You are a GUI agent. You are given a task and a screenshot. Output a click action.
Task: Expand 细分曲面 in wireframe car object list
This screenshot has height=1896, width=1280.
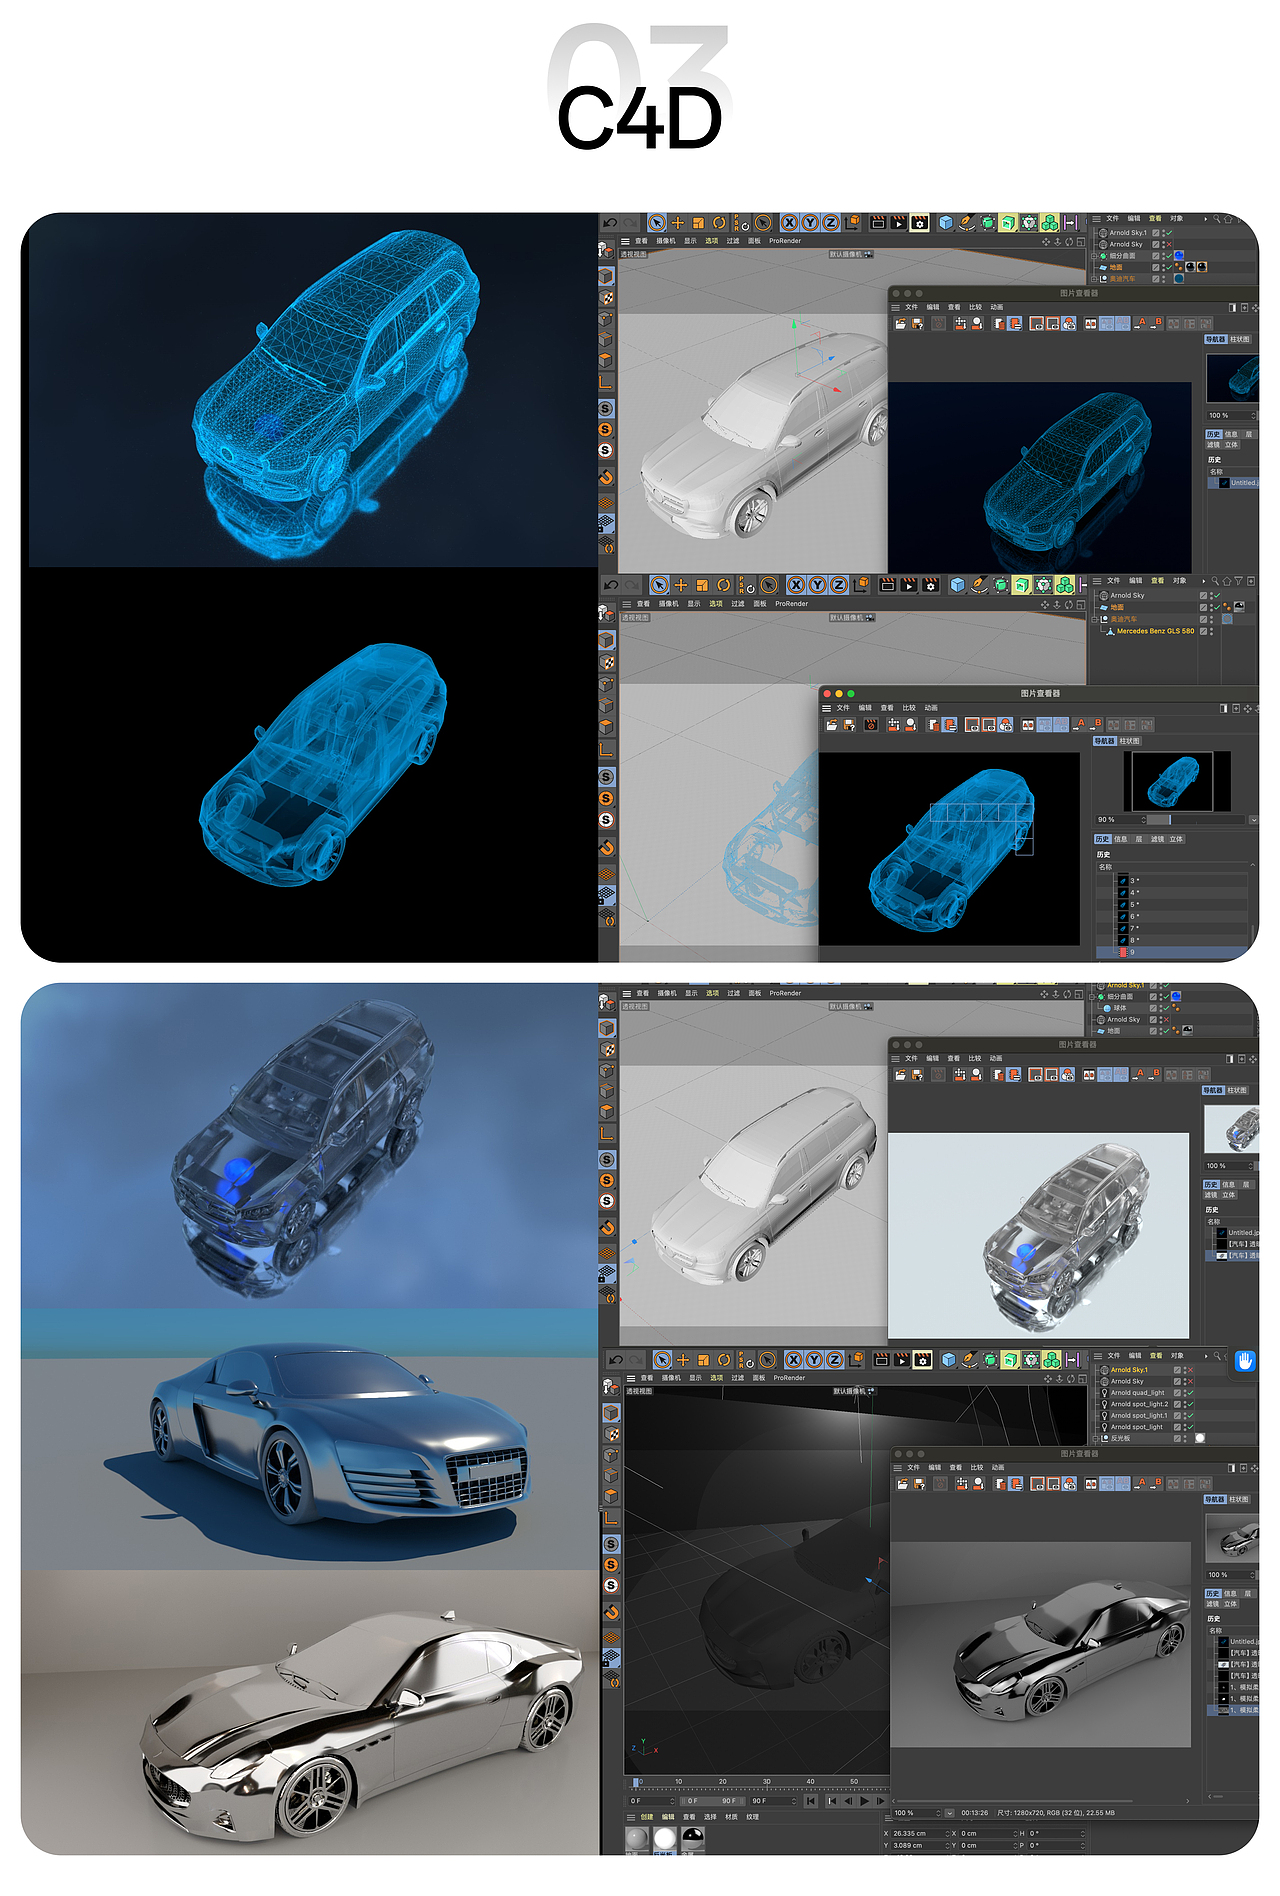click(x=1095, y=256)
